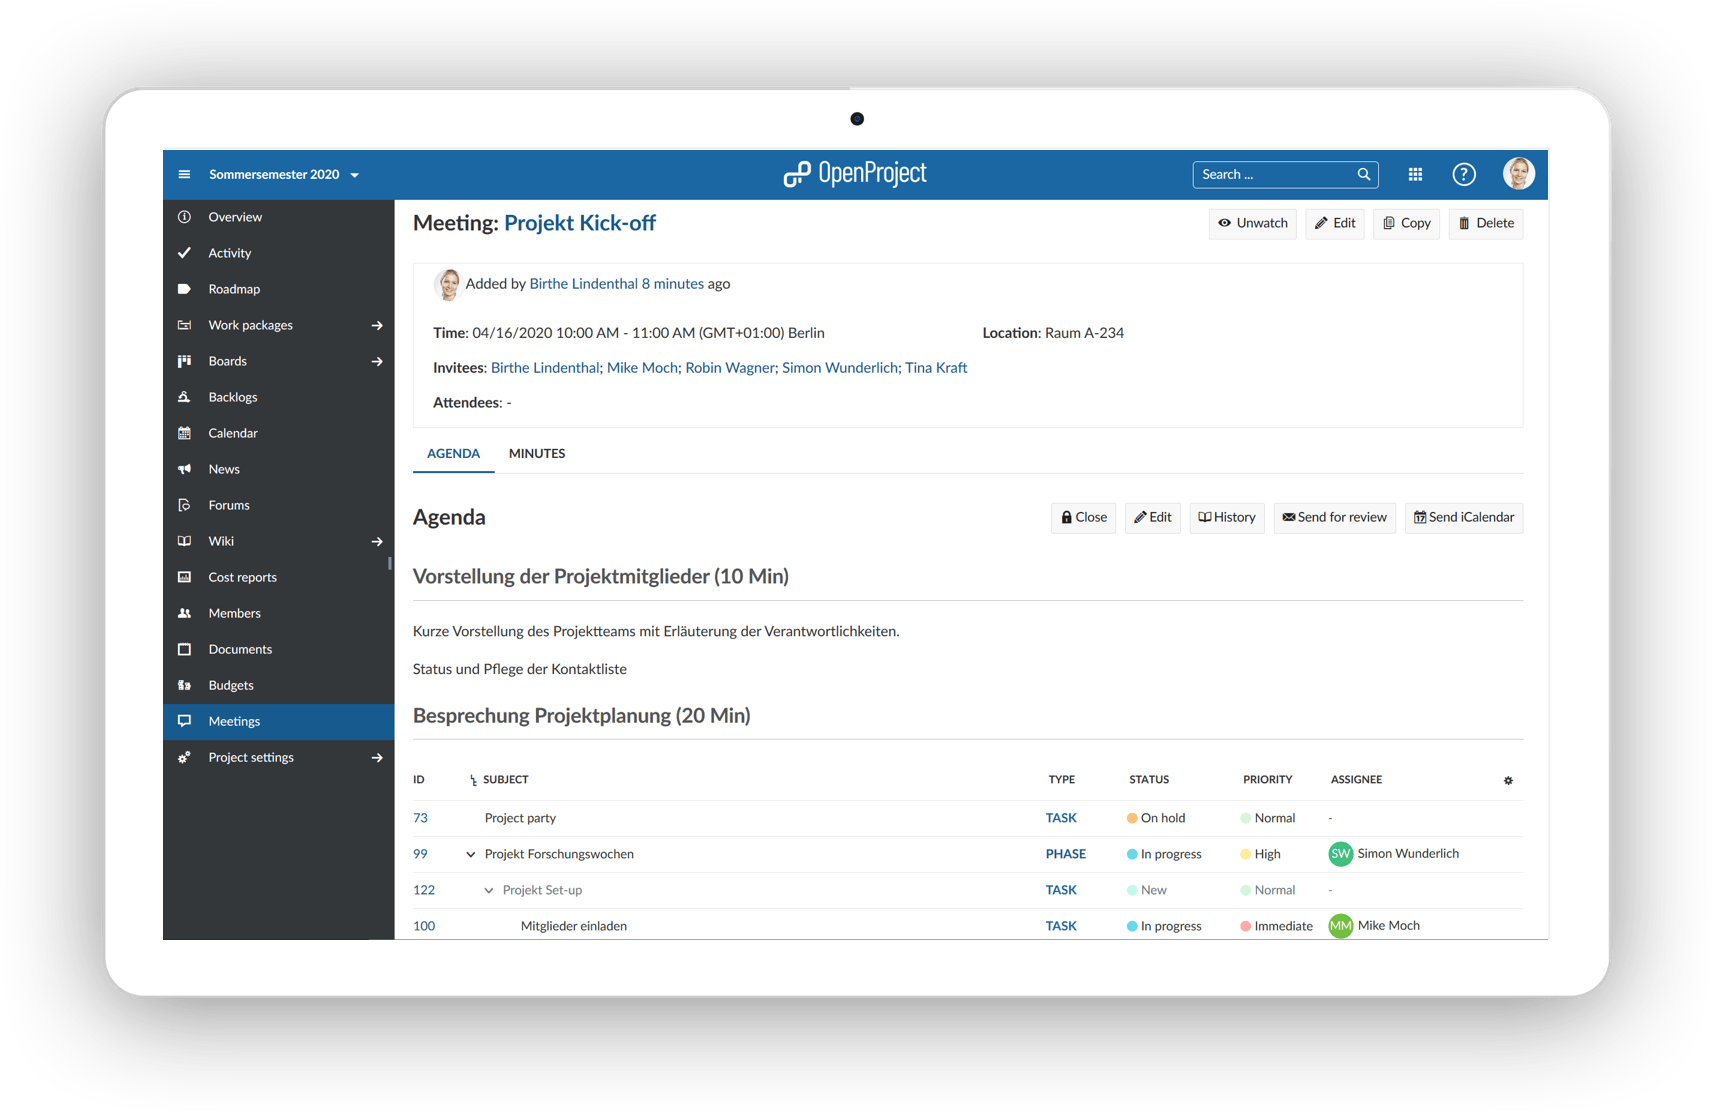The height and width of the screenshot is (1112, 1712).
Task: Open the modules grid icon
Action: 1415,174
